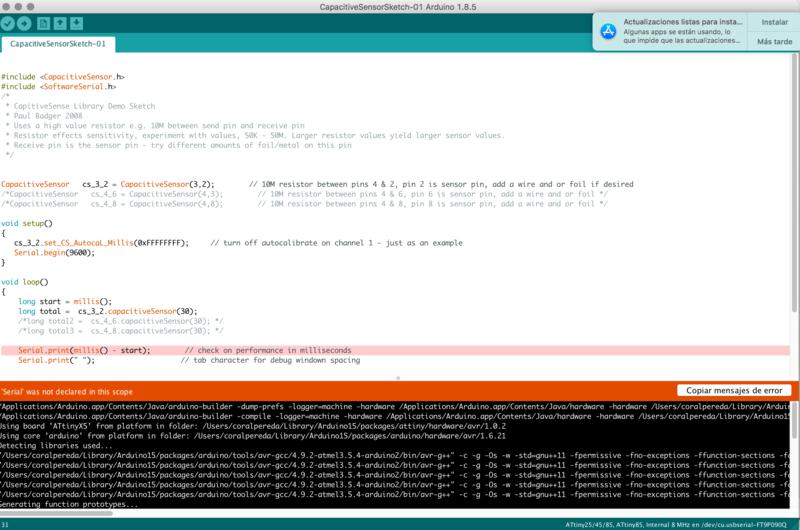Save the sketch with the down-arrow icon
800x530 pixels.
[77, 23]
